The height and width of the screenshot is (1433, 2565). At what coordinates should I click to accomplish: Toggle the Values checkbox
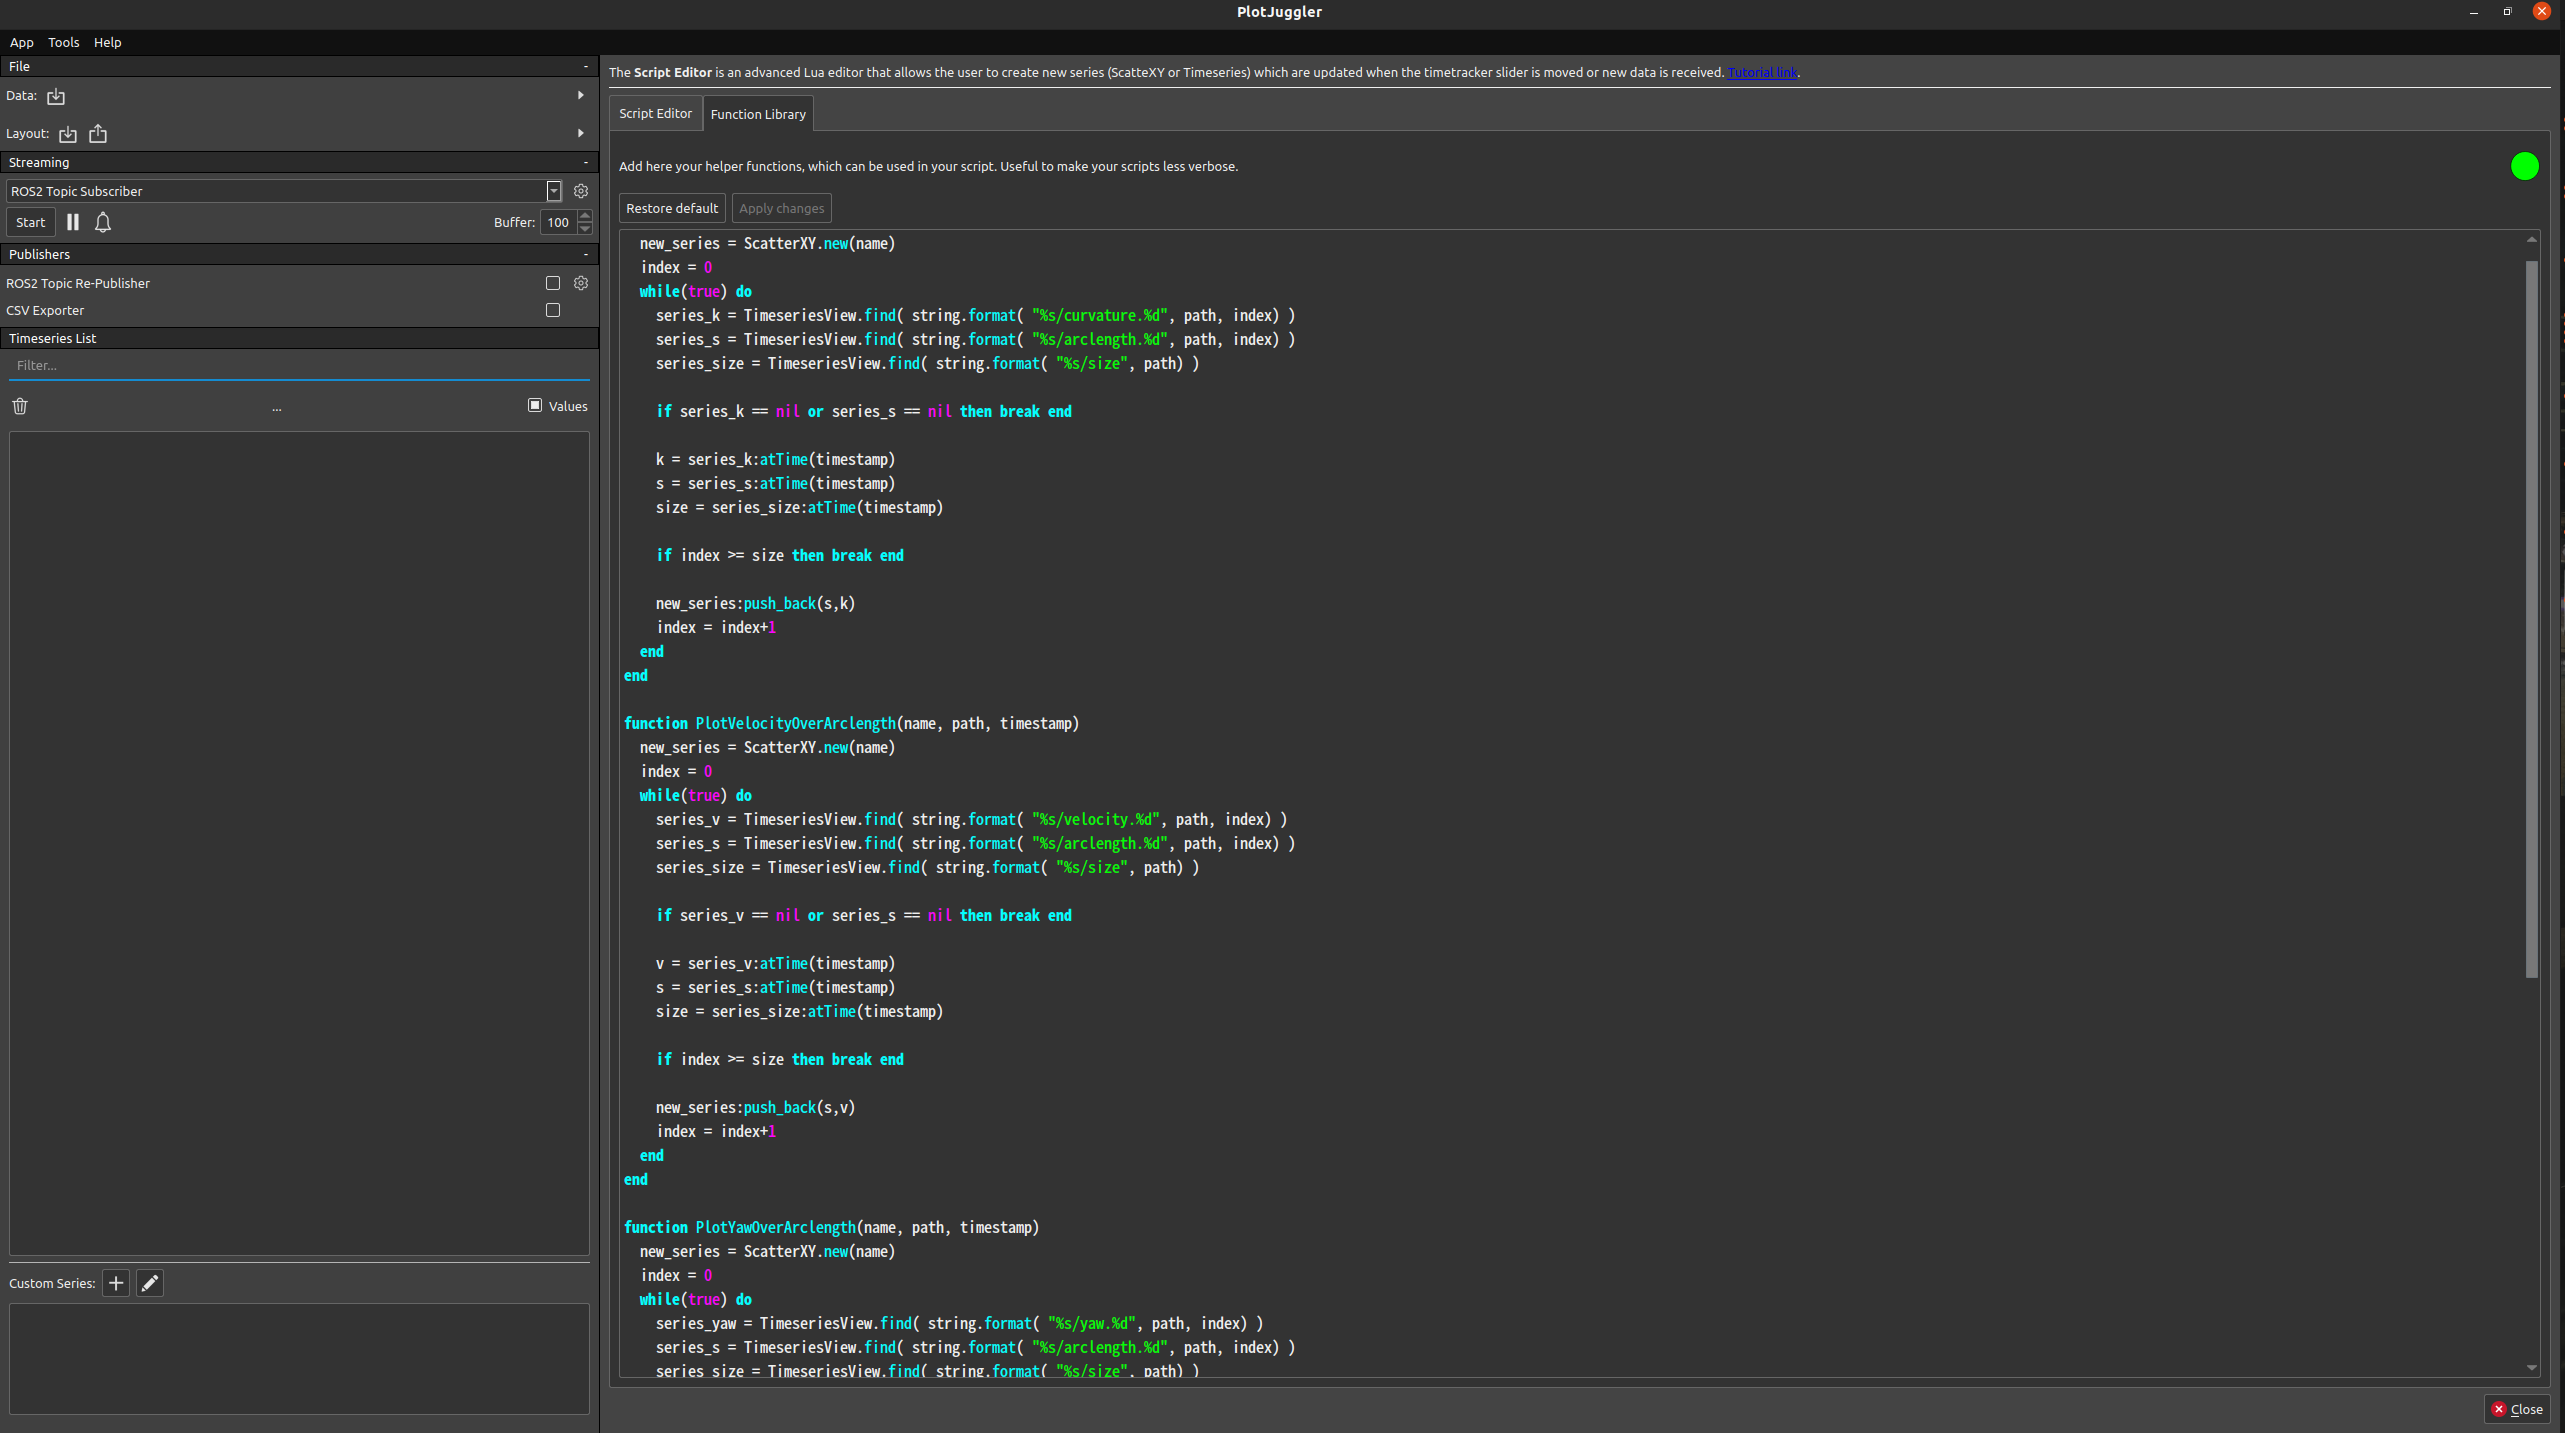[535, 405]
